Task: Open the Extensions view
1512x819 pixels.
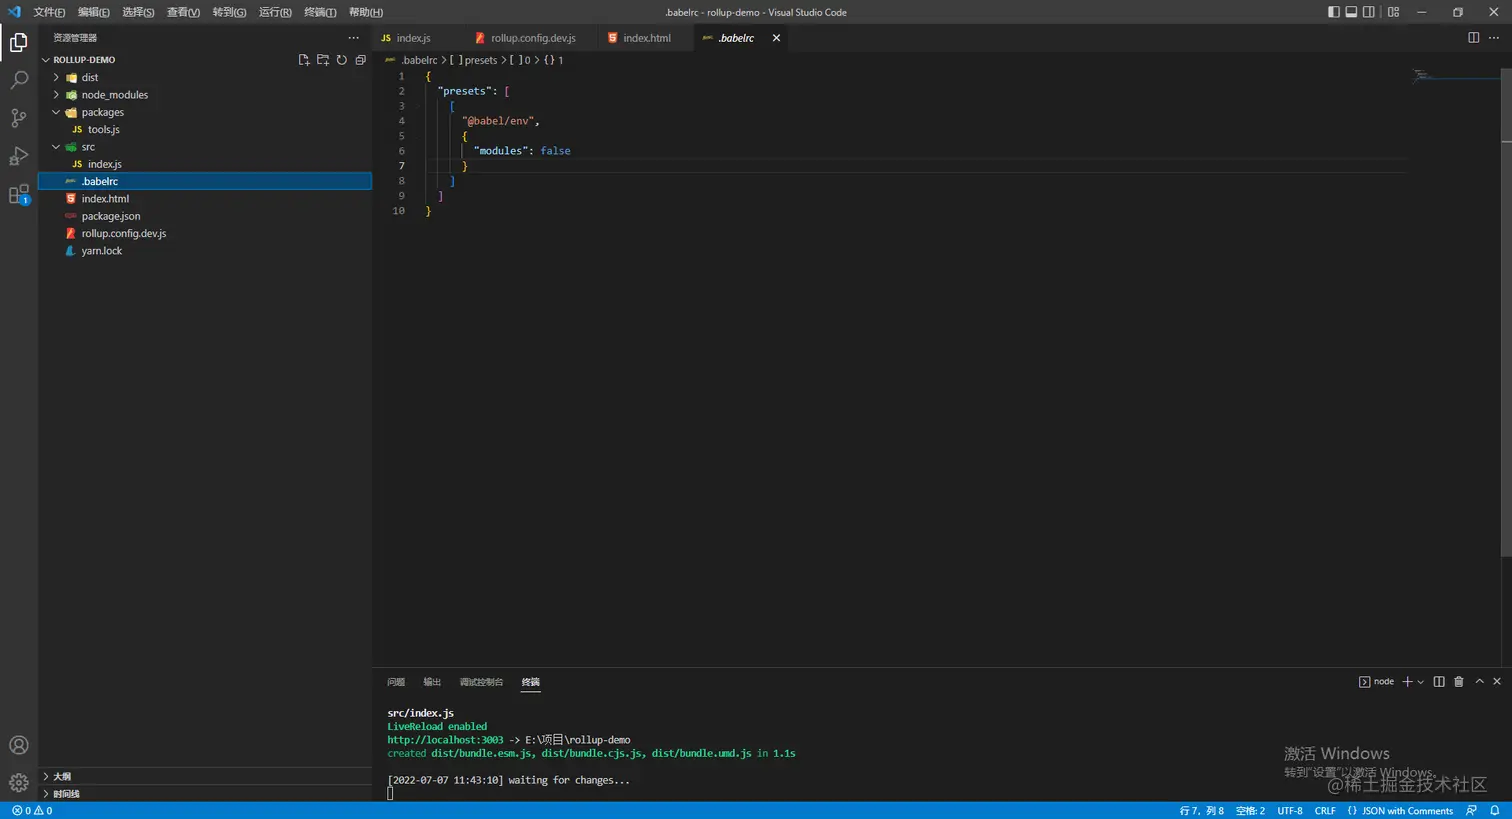Action: coord(18,194)
